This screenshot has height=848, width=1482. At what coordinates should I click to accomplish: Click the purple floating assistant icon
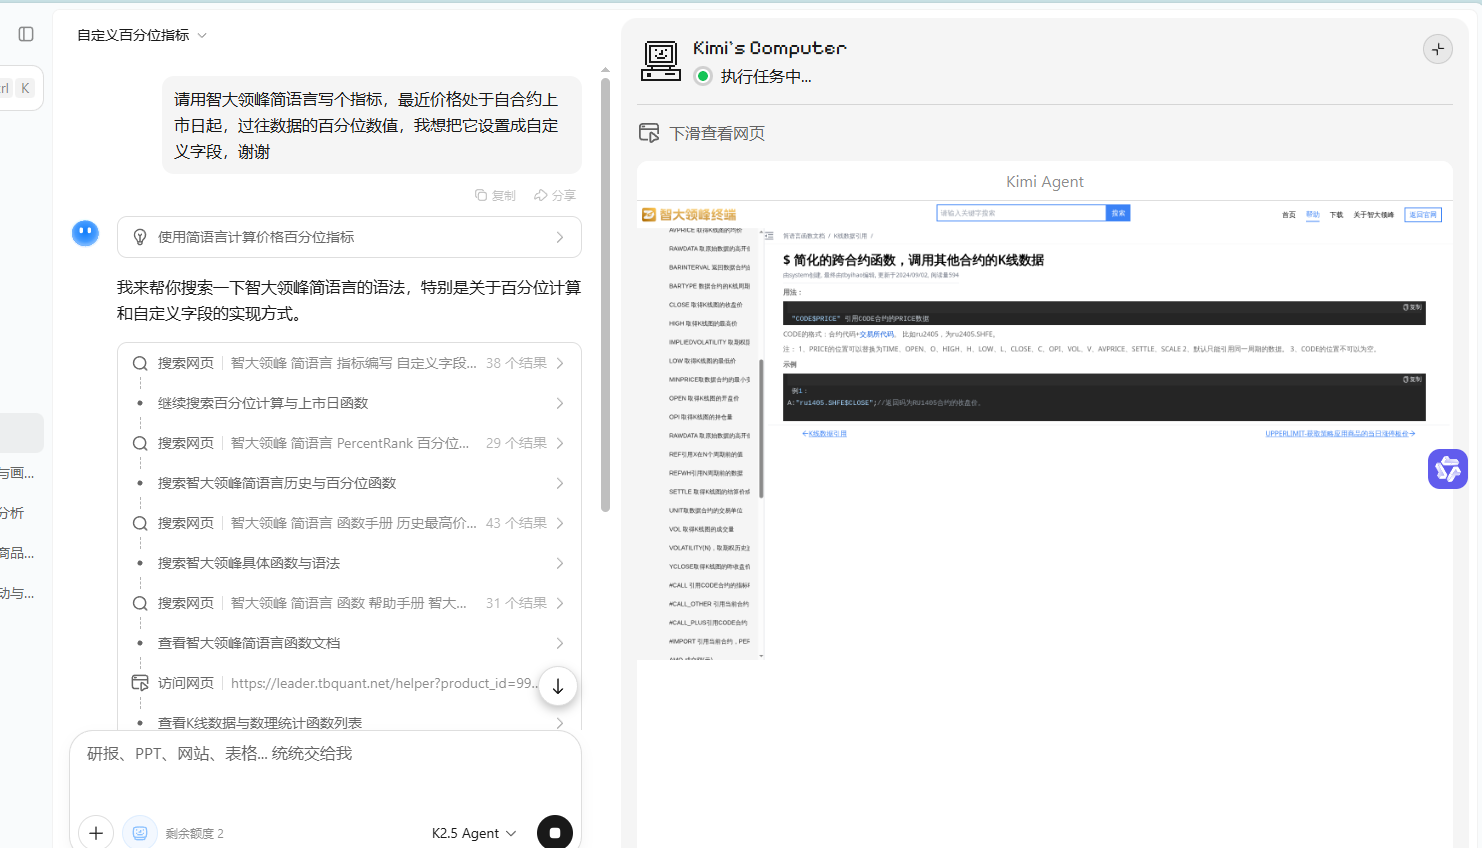pyautogui.click(x=1447, y=469)
